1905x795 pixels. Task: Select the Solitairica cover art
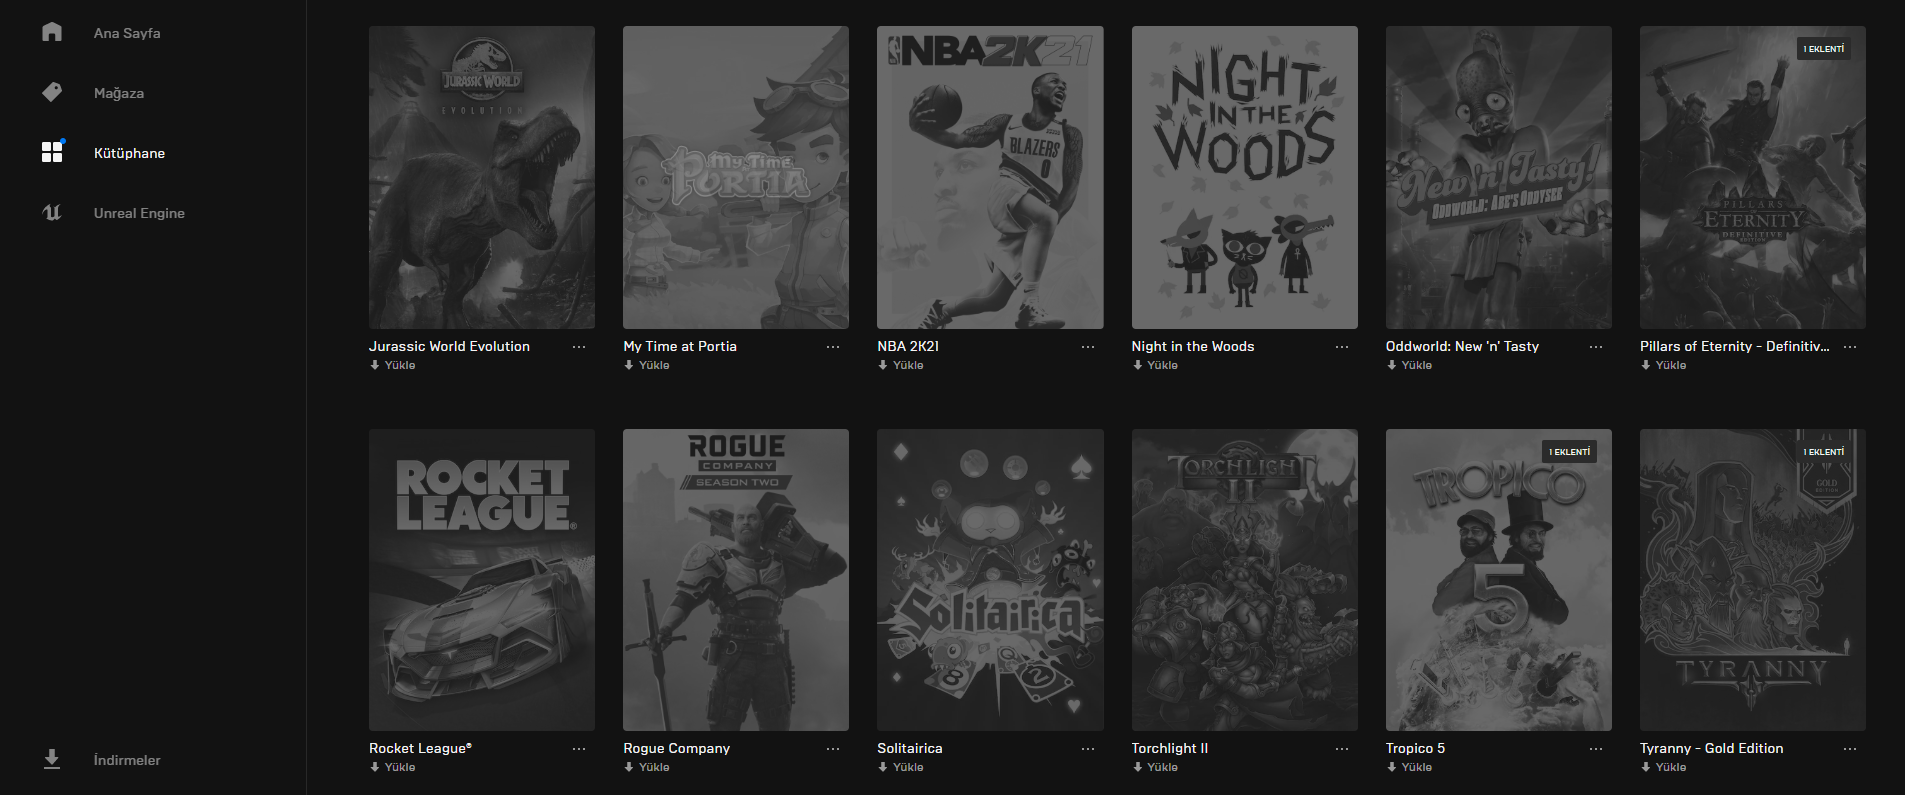click(x=990, y=580)
